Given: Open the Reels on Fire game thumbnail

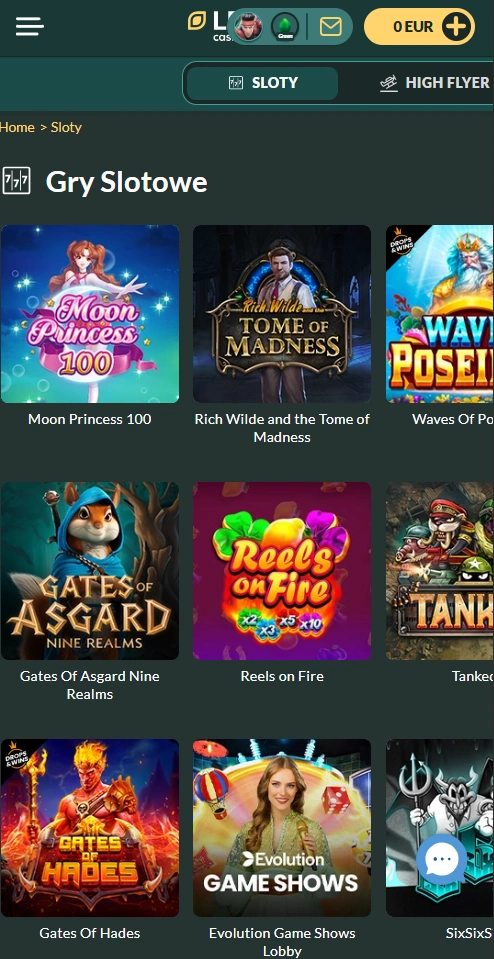Looking at the screenshot, I should [x=282, y=571].
